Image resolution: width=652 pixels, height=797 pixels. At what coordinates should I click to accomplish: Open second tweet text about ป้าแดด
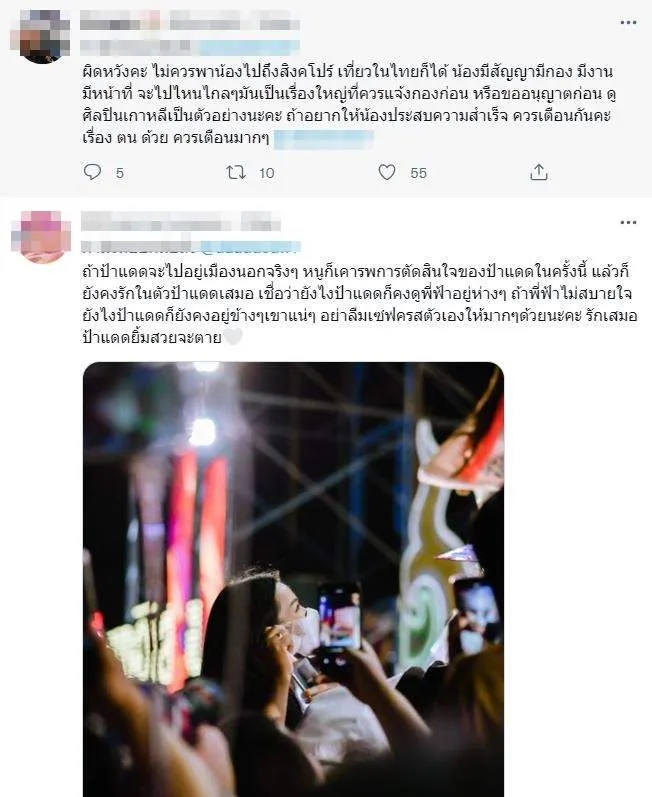(x=359, y=304)
